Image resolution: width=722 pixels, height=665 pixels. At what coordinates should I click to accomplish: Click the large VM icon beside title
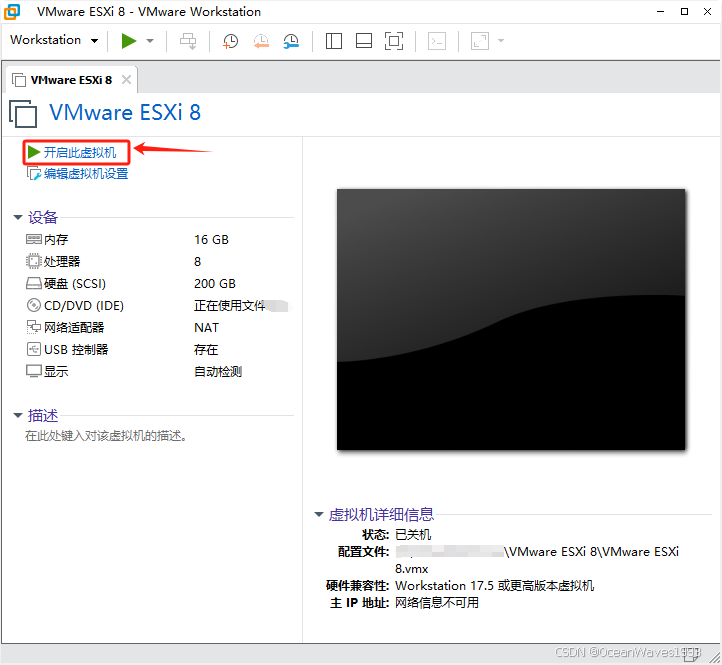click(x=23, y=113)
